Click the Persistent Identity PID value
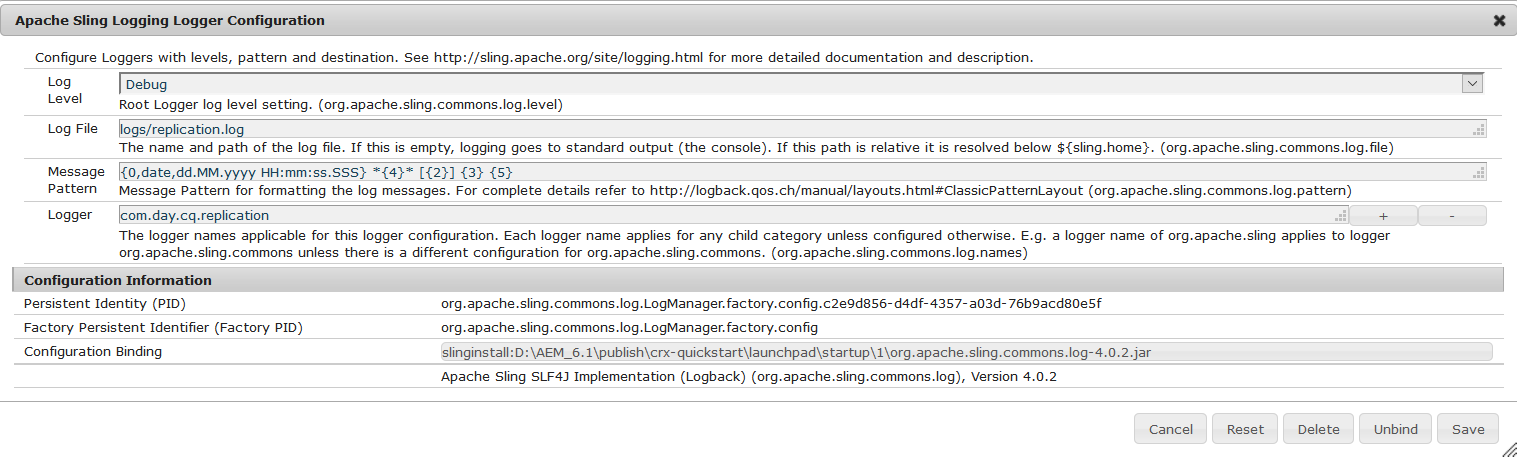1517x458 pixels. (x=771, y=303)
